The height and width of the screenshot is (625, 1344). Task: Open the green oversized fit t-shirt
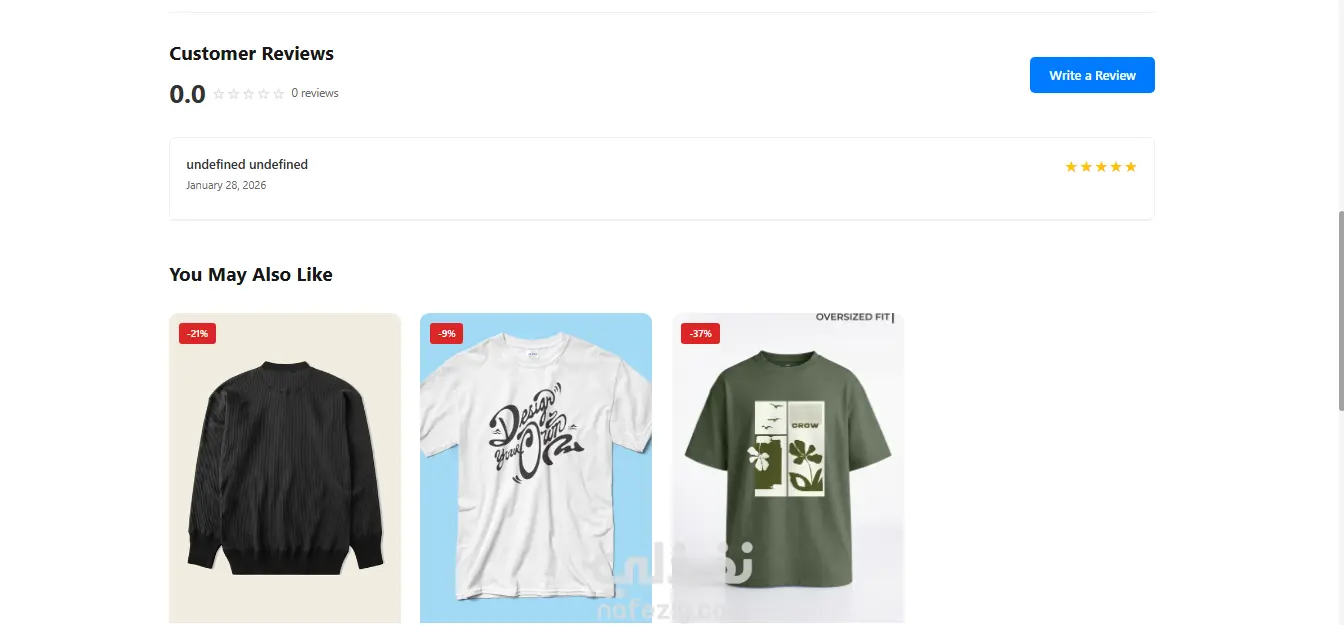click(787, 469)
